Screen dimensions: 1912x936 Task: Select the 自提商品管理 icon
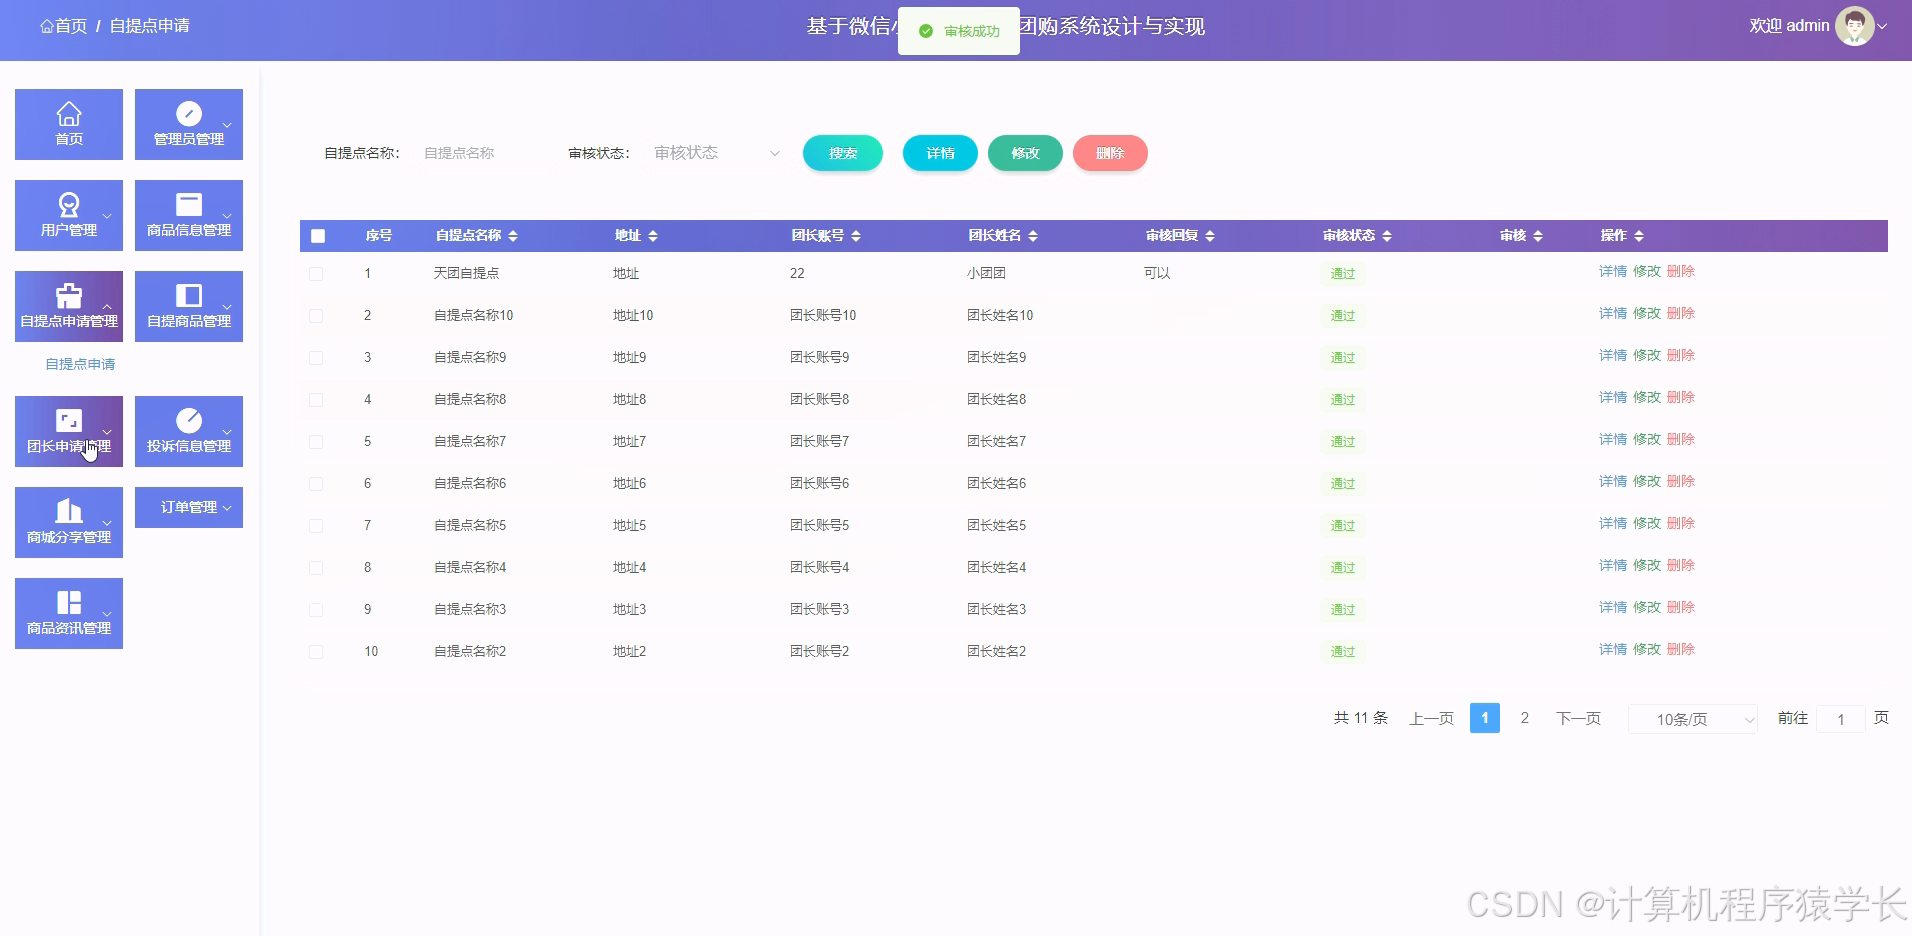tap(188, 306)
